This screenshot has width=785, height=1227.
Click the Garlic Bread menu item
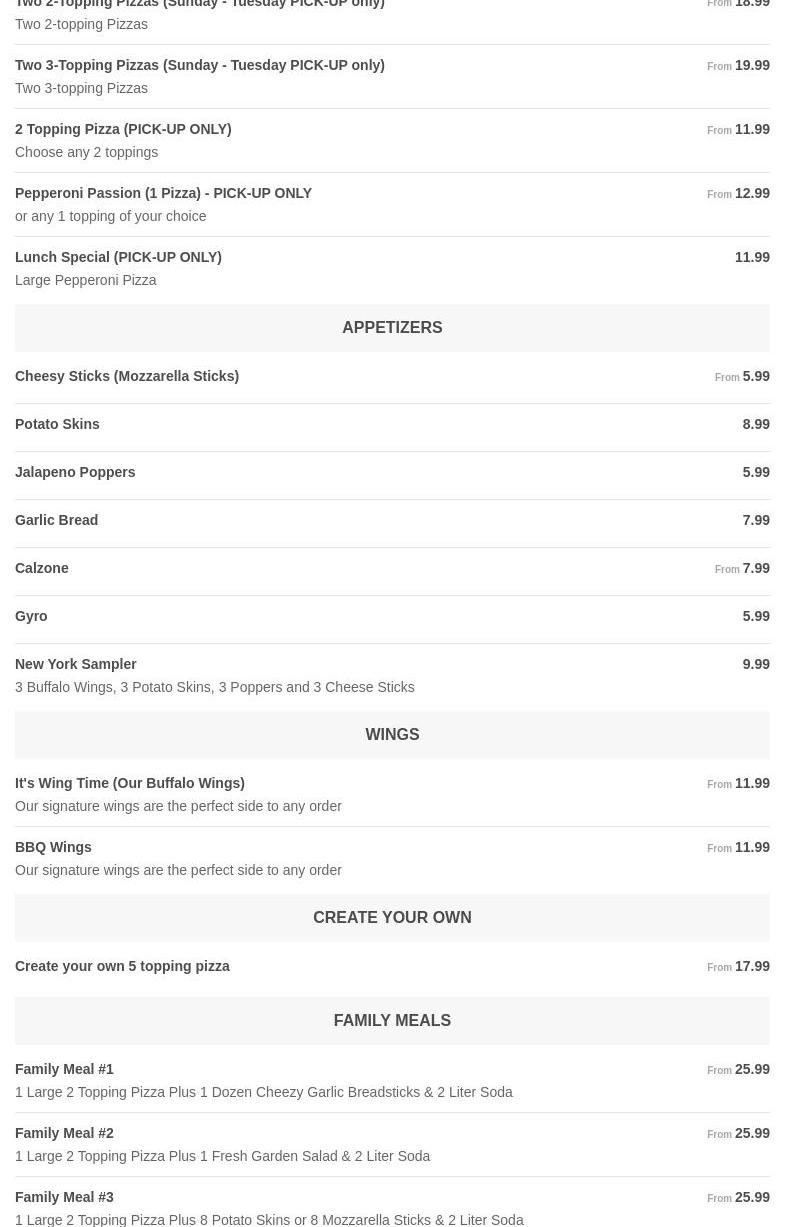coord(56,520)
